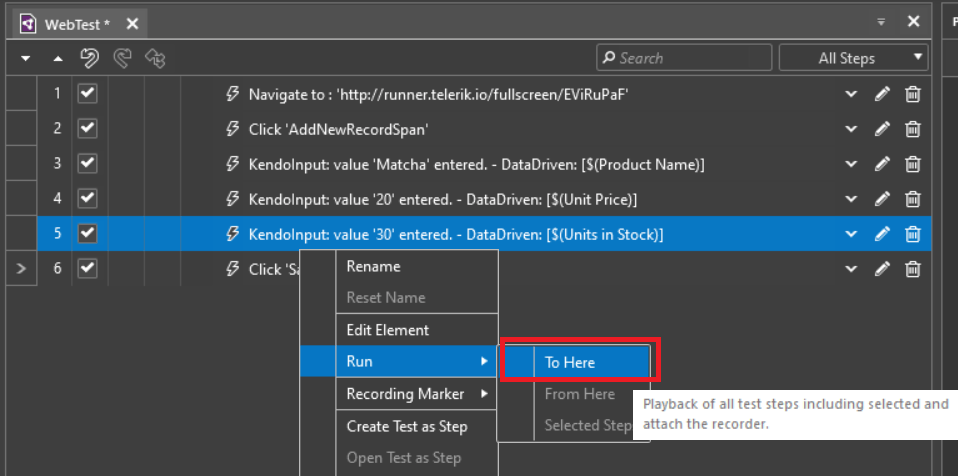Open the All Steps filter dropdown
This screenshot has height=476, width=958.
(854, 58)
